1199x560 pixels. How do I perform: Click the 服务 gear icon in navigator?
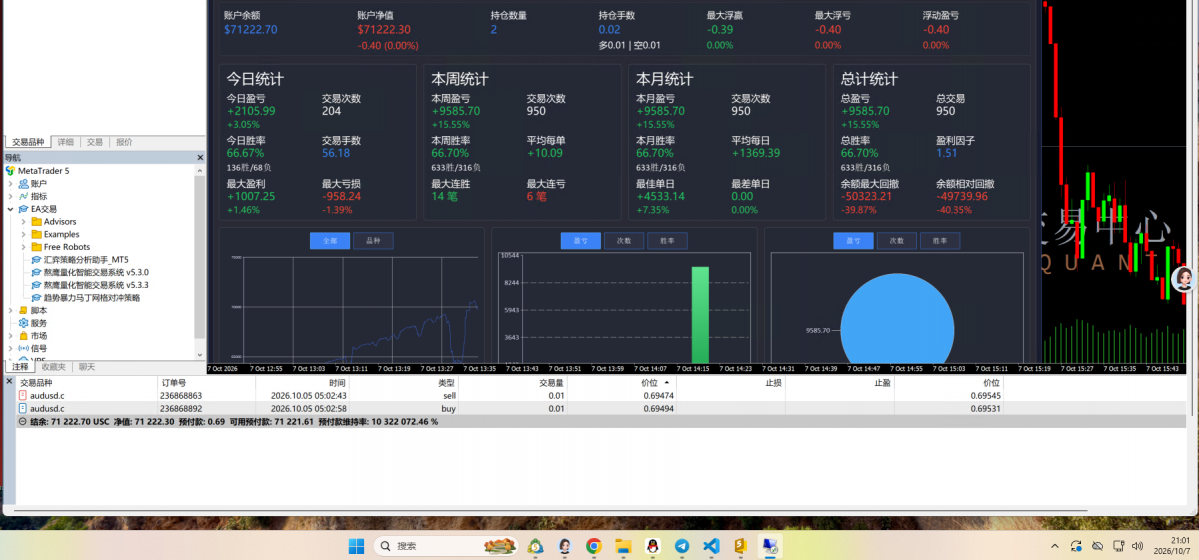coord(24,323)
